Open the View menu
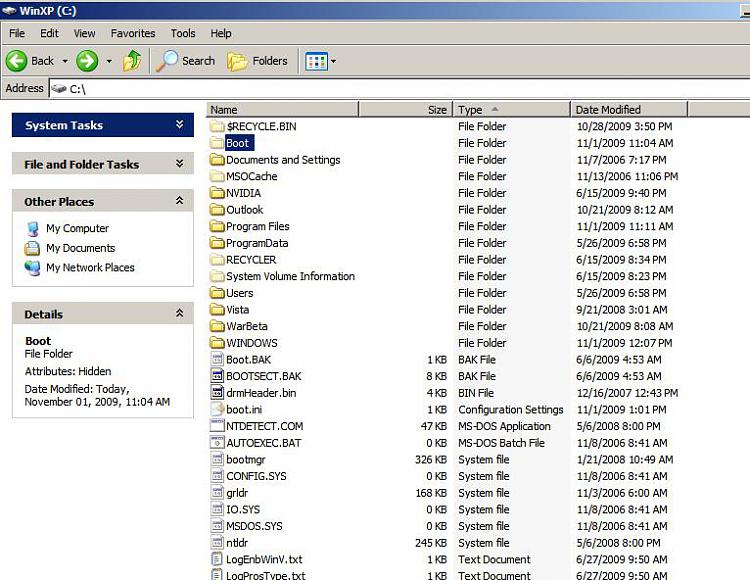Image resolution: width=750 pixels, height=580 pixels. coord(84,33)
